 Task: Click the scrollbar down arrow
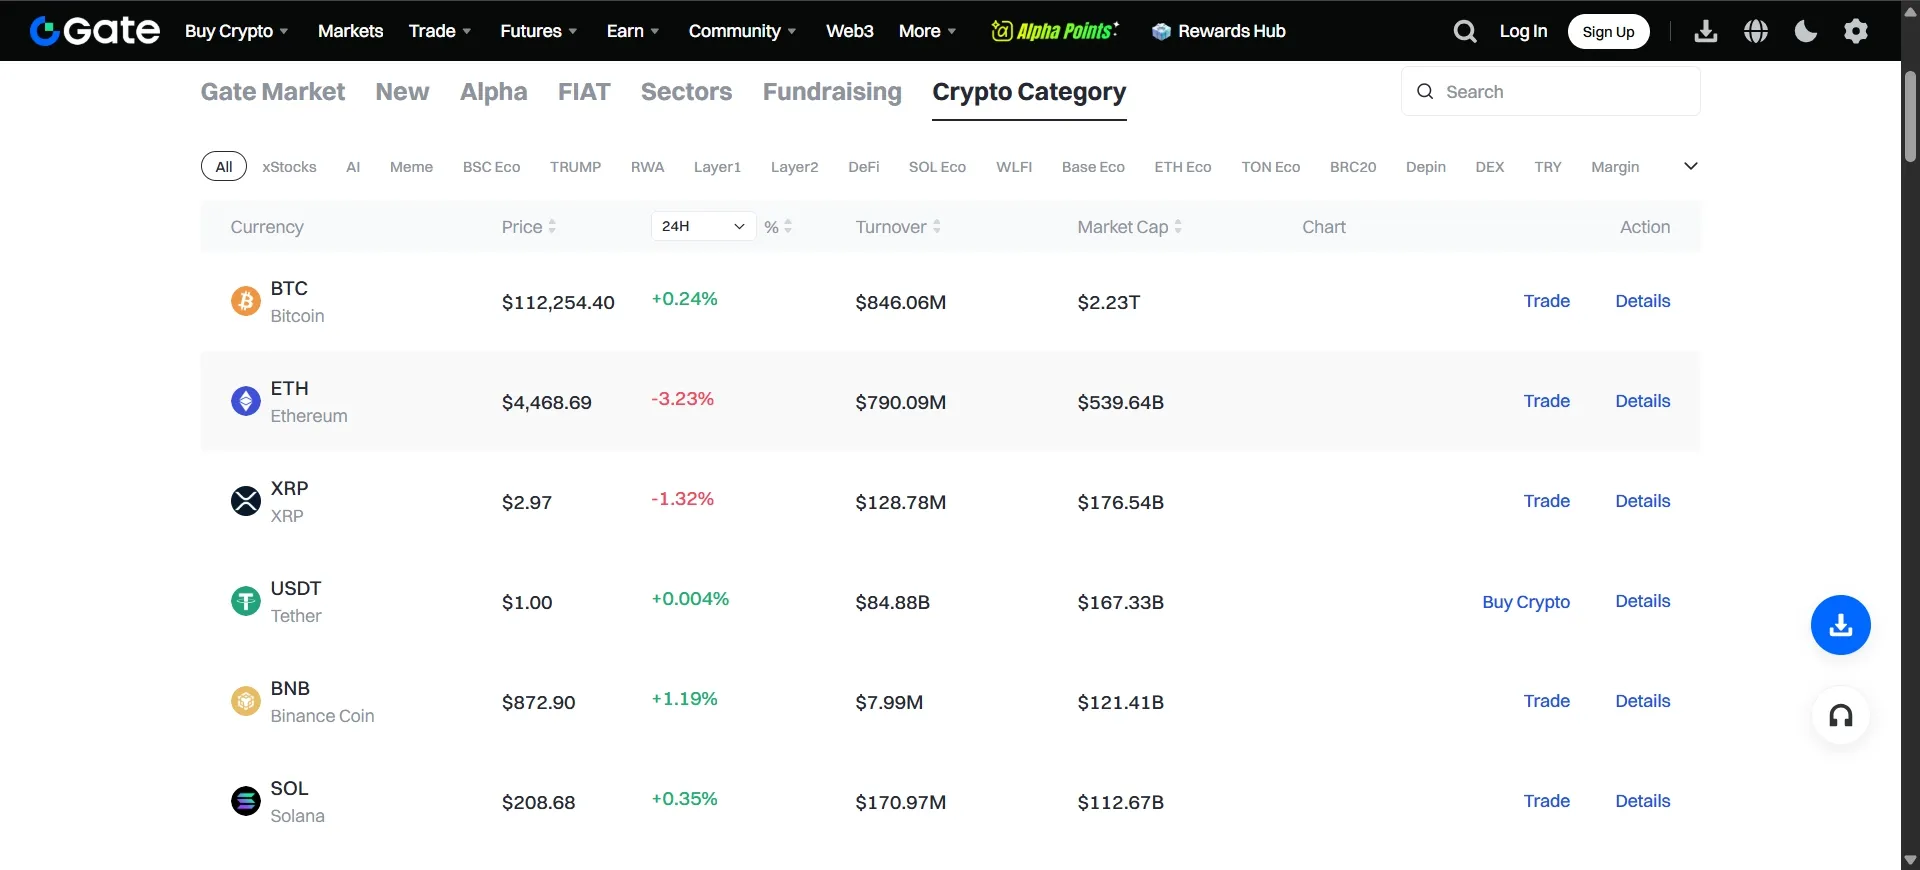click(x=1910, y=860)
